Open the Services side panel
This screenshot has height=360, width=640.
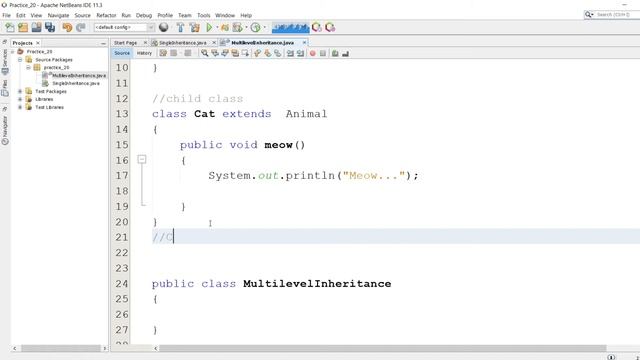[x=5, y=62]
